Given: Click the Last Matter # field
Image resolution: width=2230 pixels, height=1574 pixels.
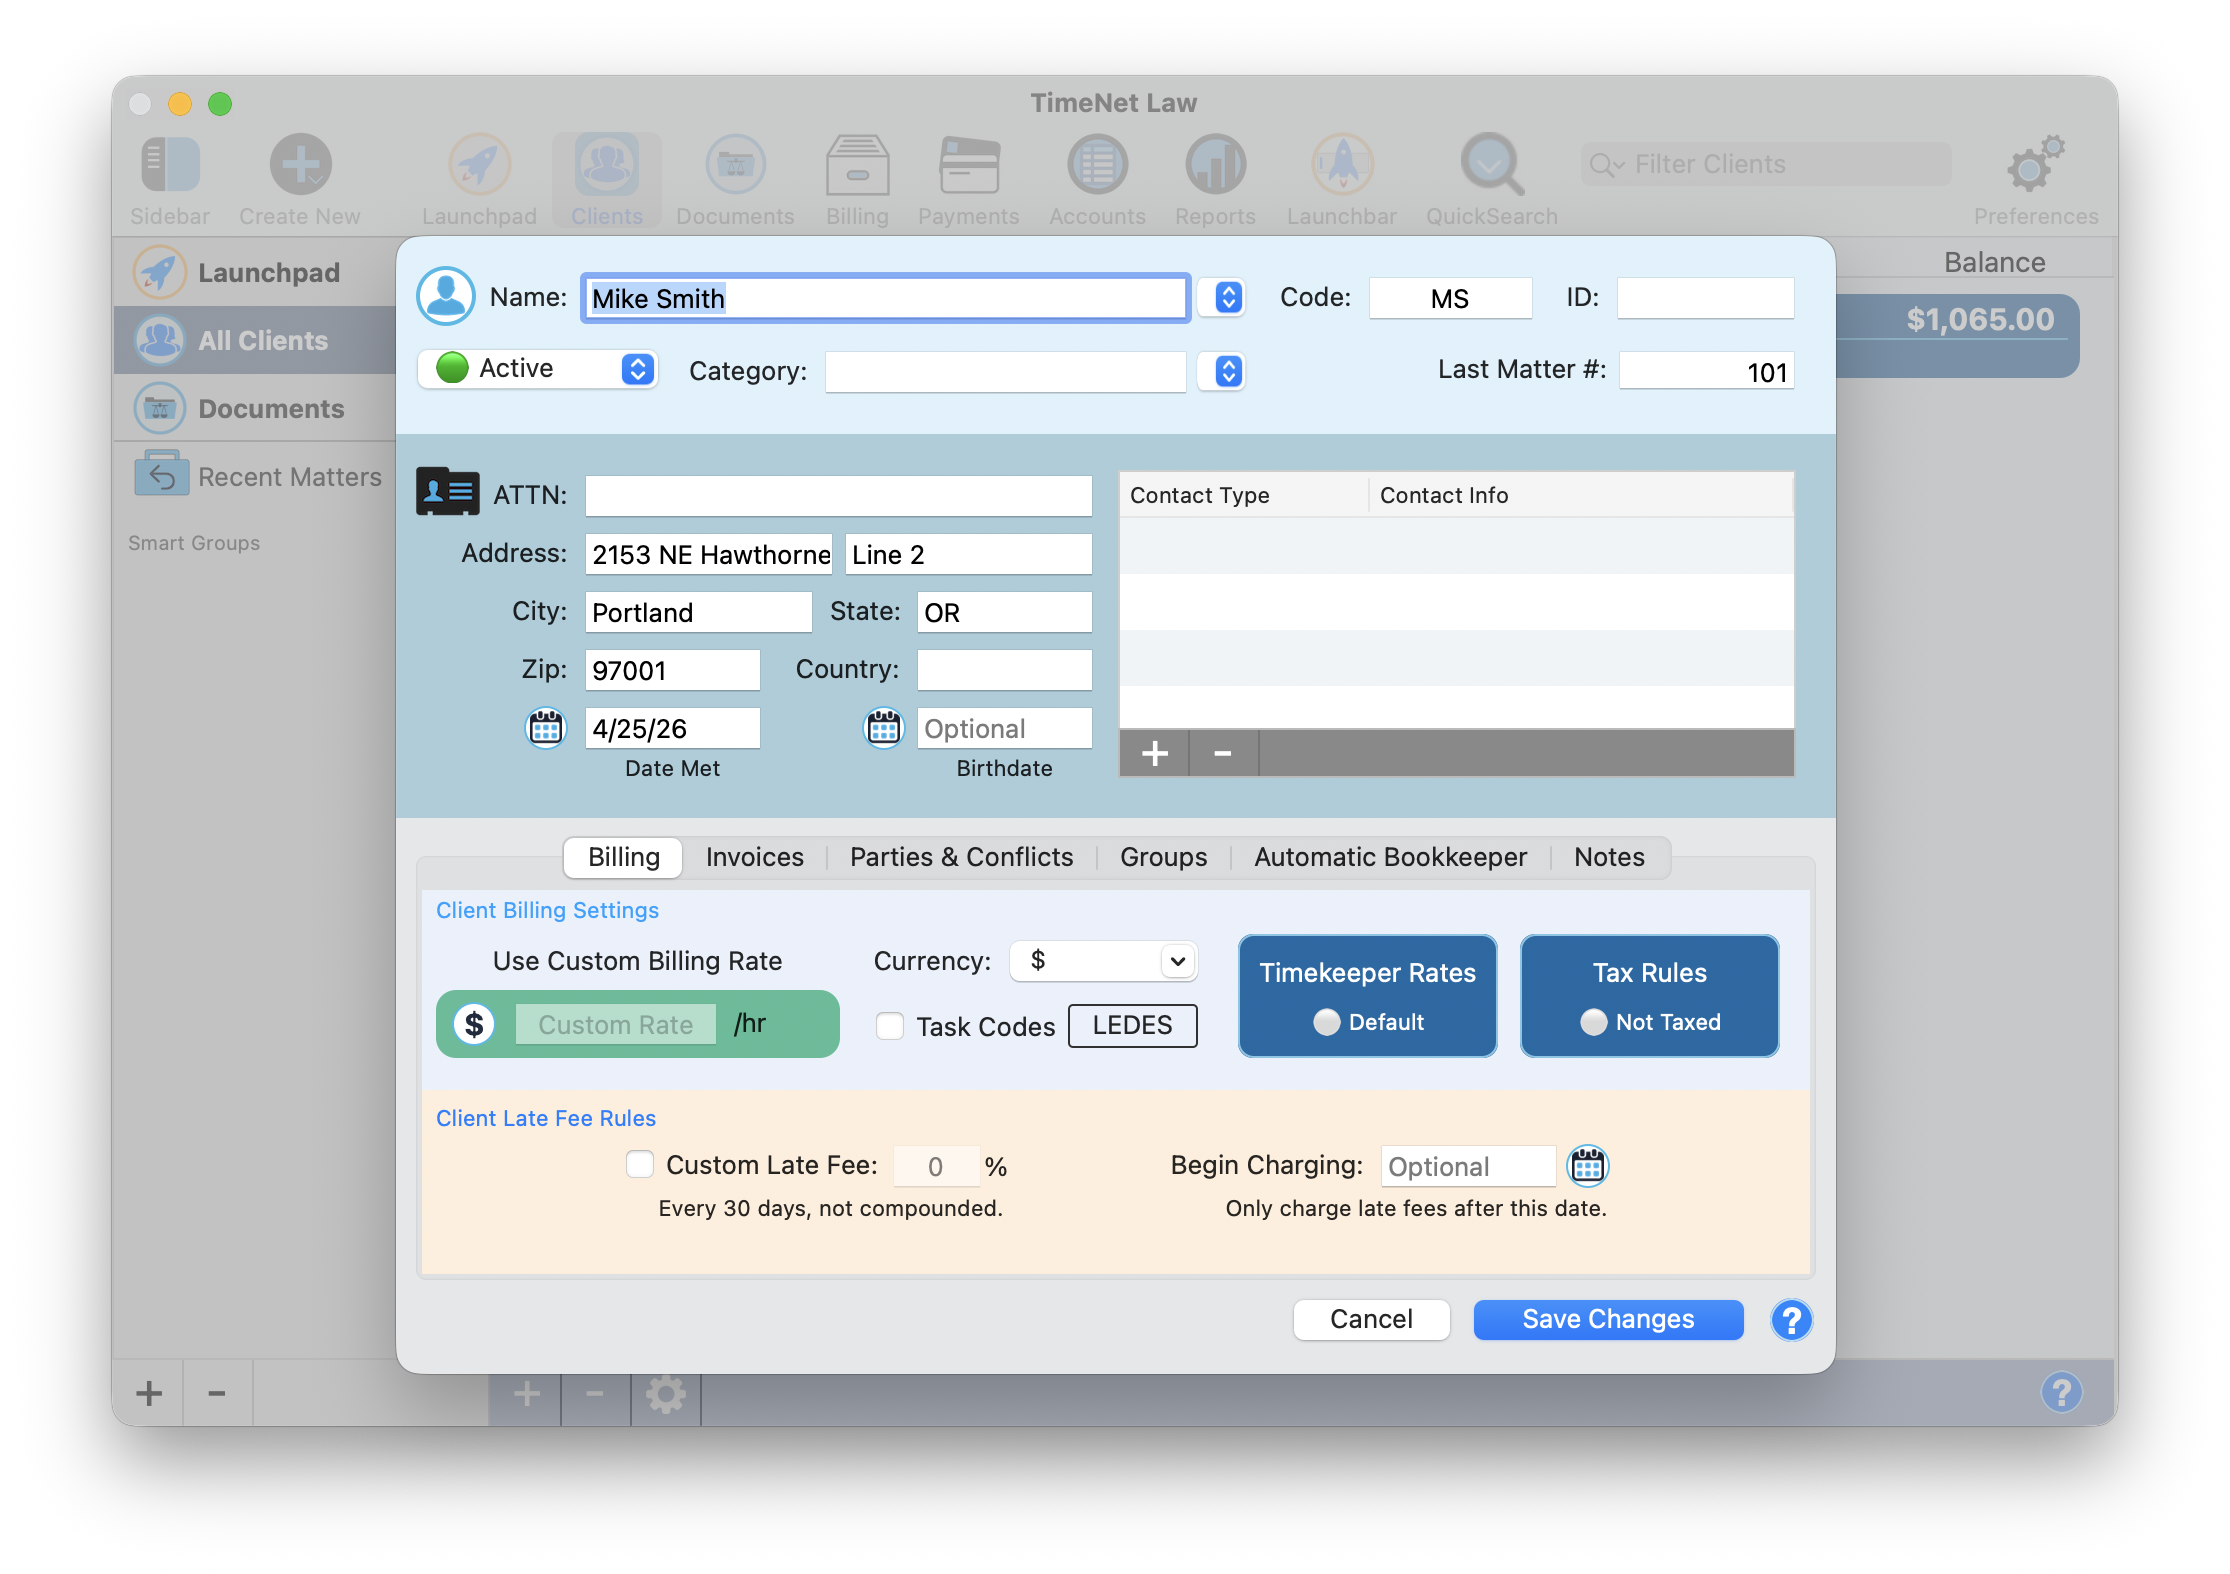Looking at the screenshot, I should click(1706, 371).
